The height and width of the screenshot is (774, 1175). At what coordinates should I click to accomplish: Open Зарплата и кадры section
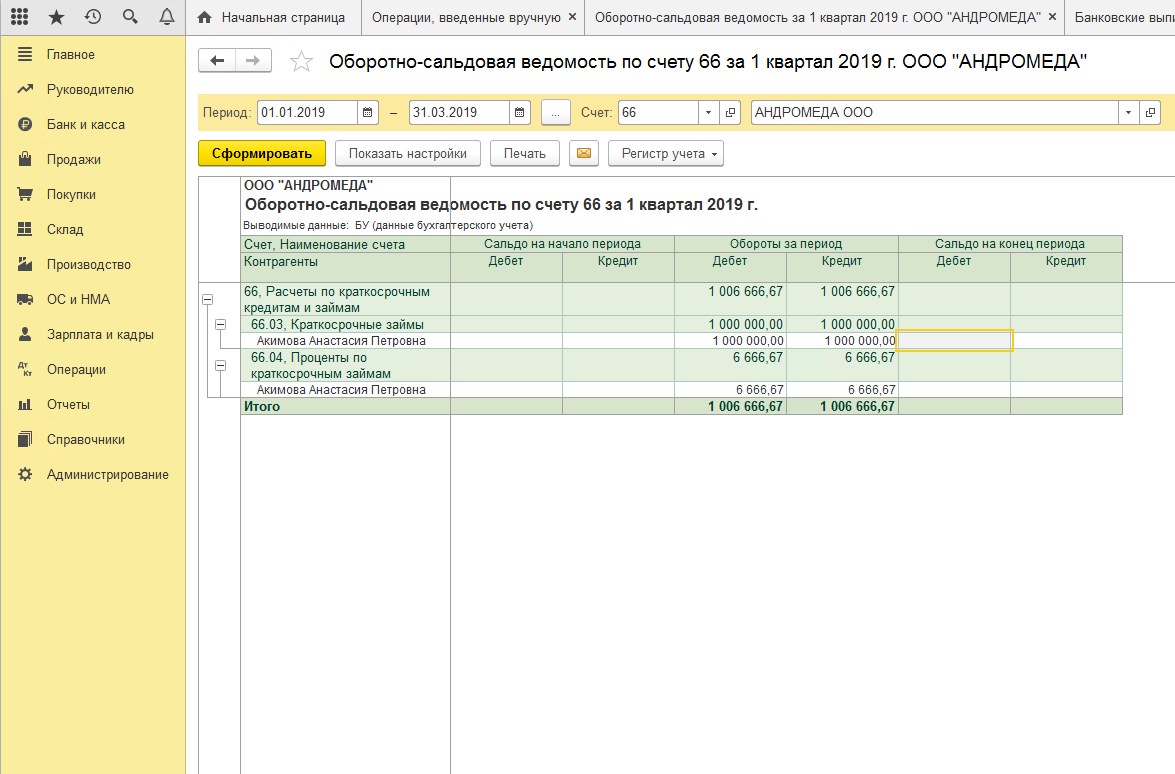[100, 334]
